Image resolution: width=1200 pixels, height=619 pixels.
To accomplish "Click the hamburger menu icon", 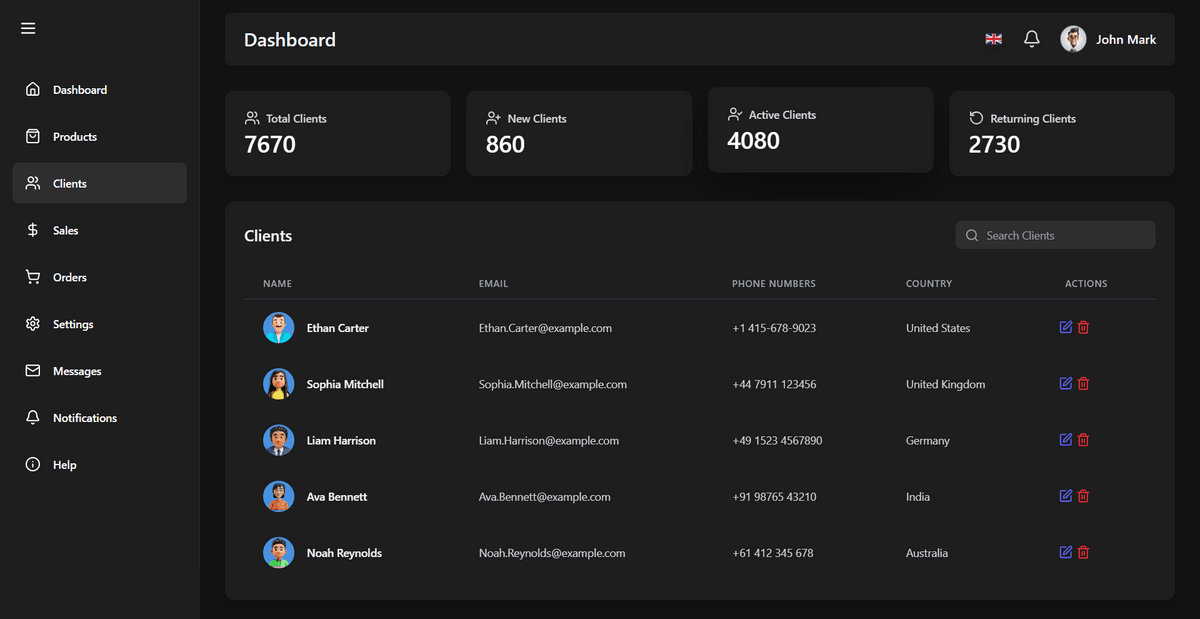I will click(28, 28).
